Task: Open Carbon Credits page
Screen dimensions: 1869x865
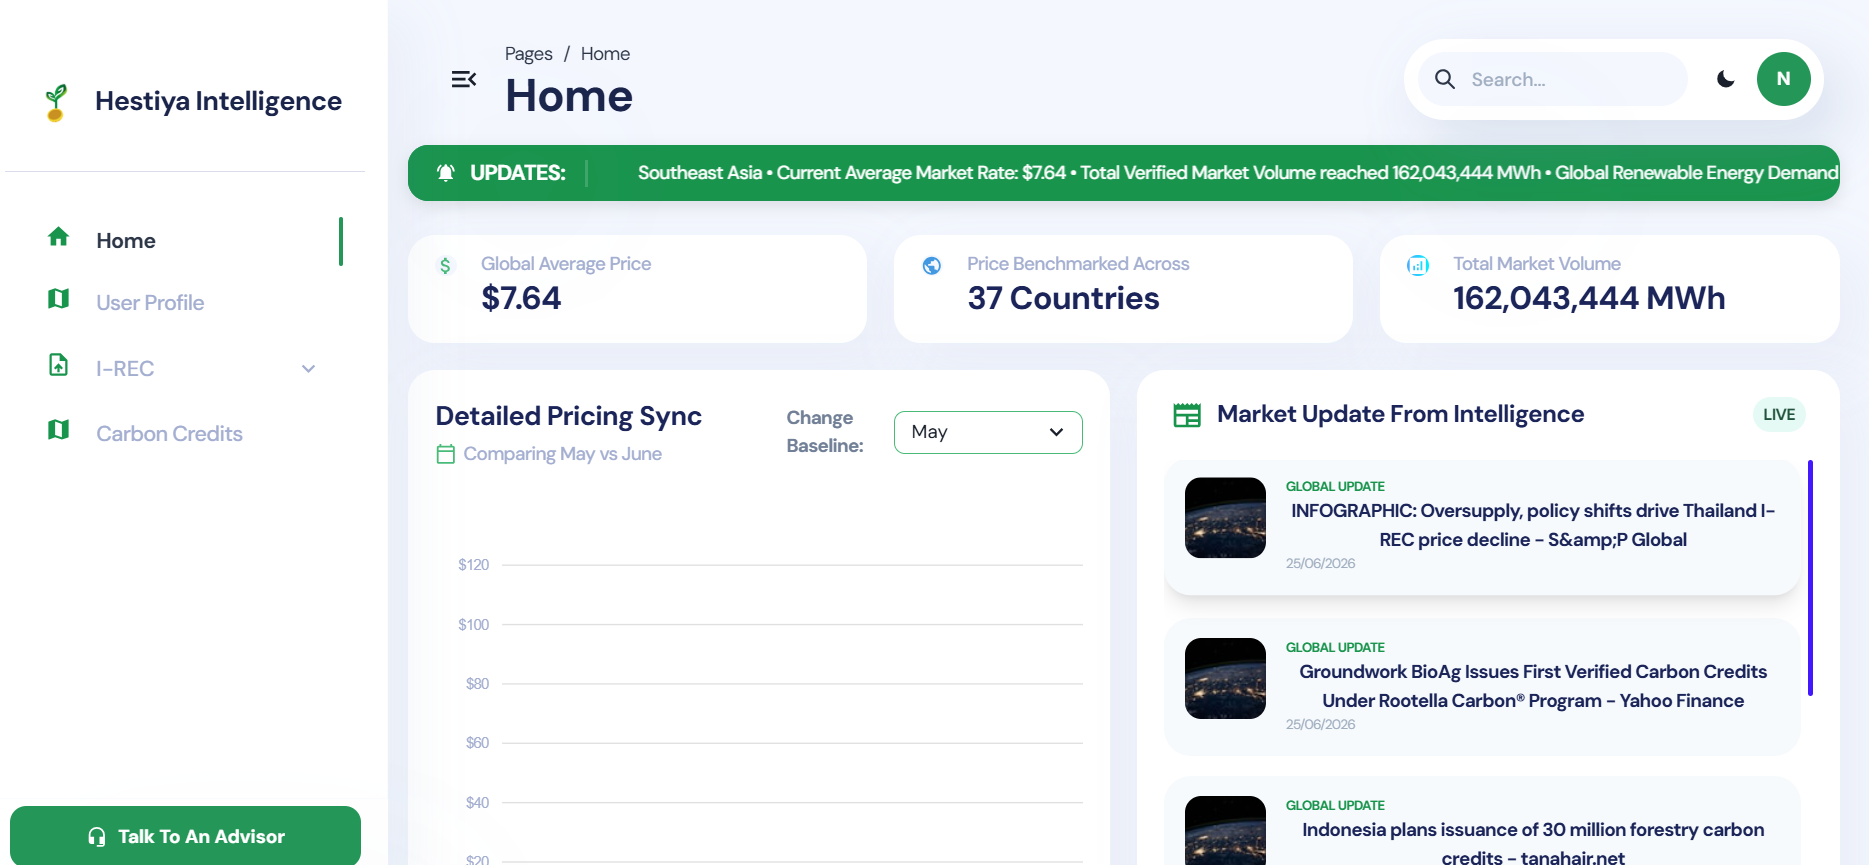Action: click(170, 434)
